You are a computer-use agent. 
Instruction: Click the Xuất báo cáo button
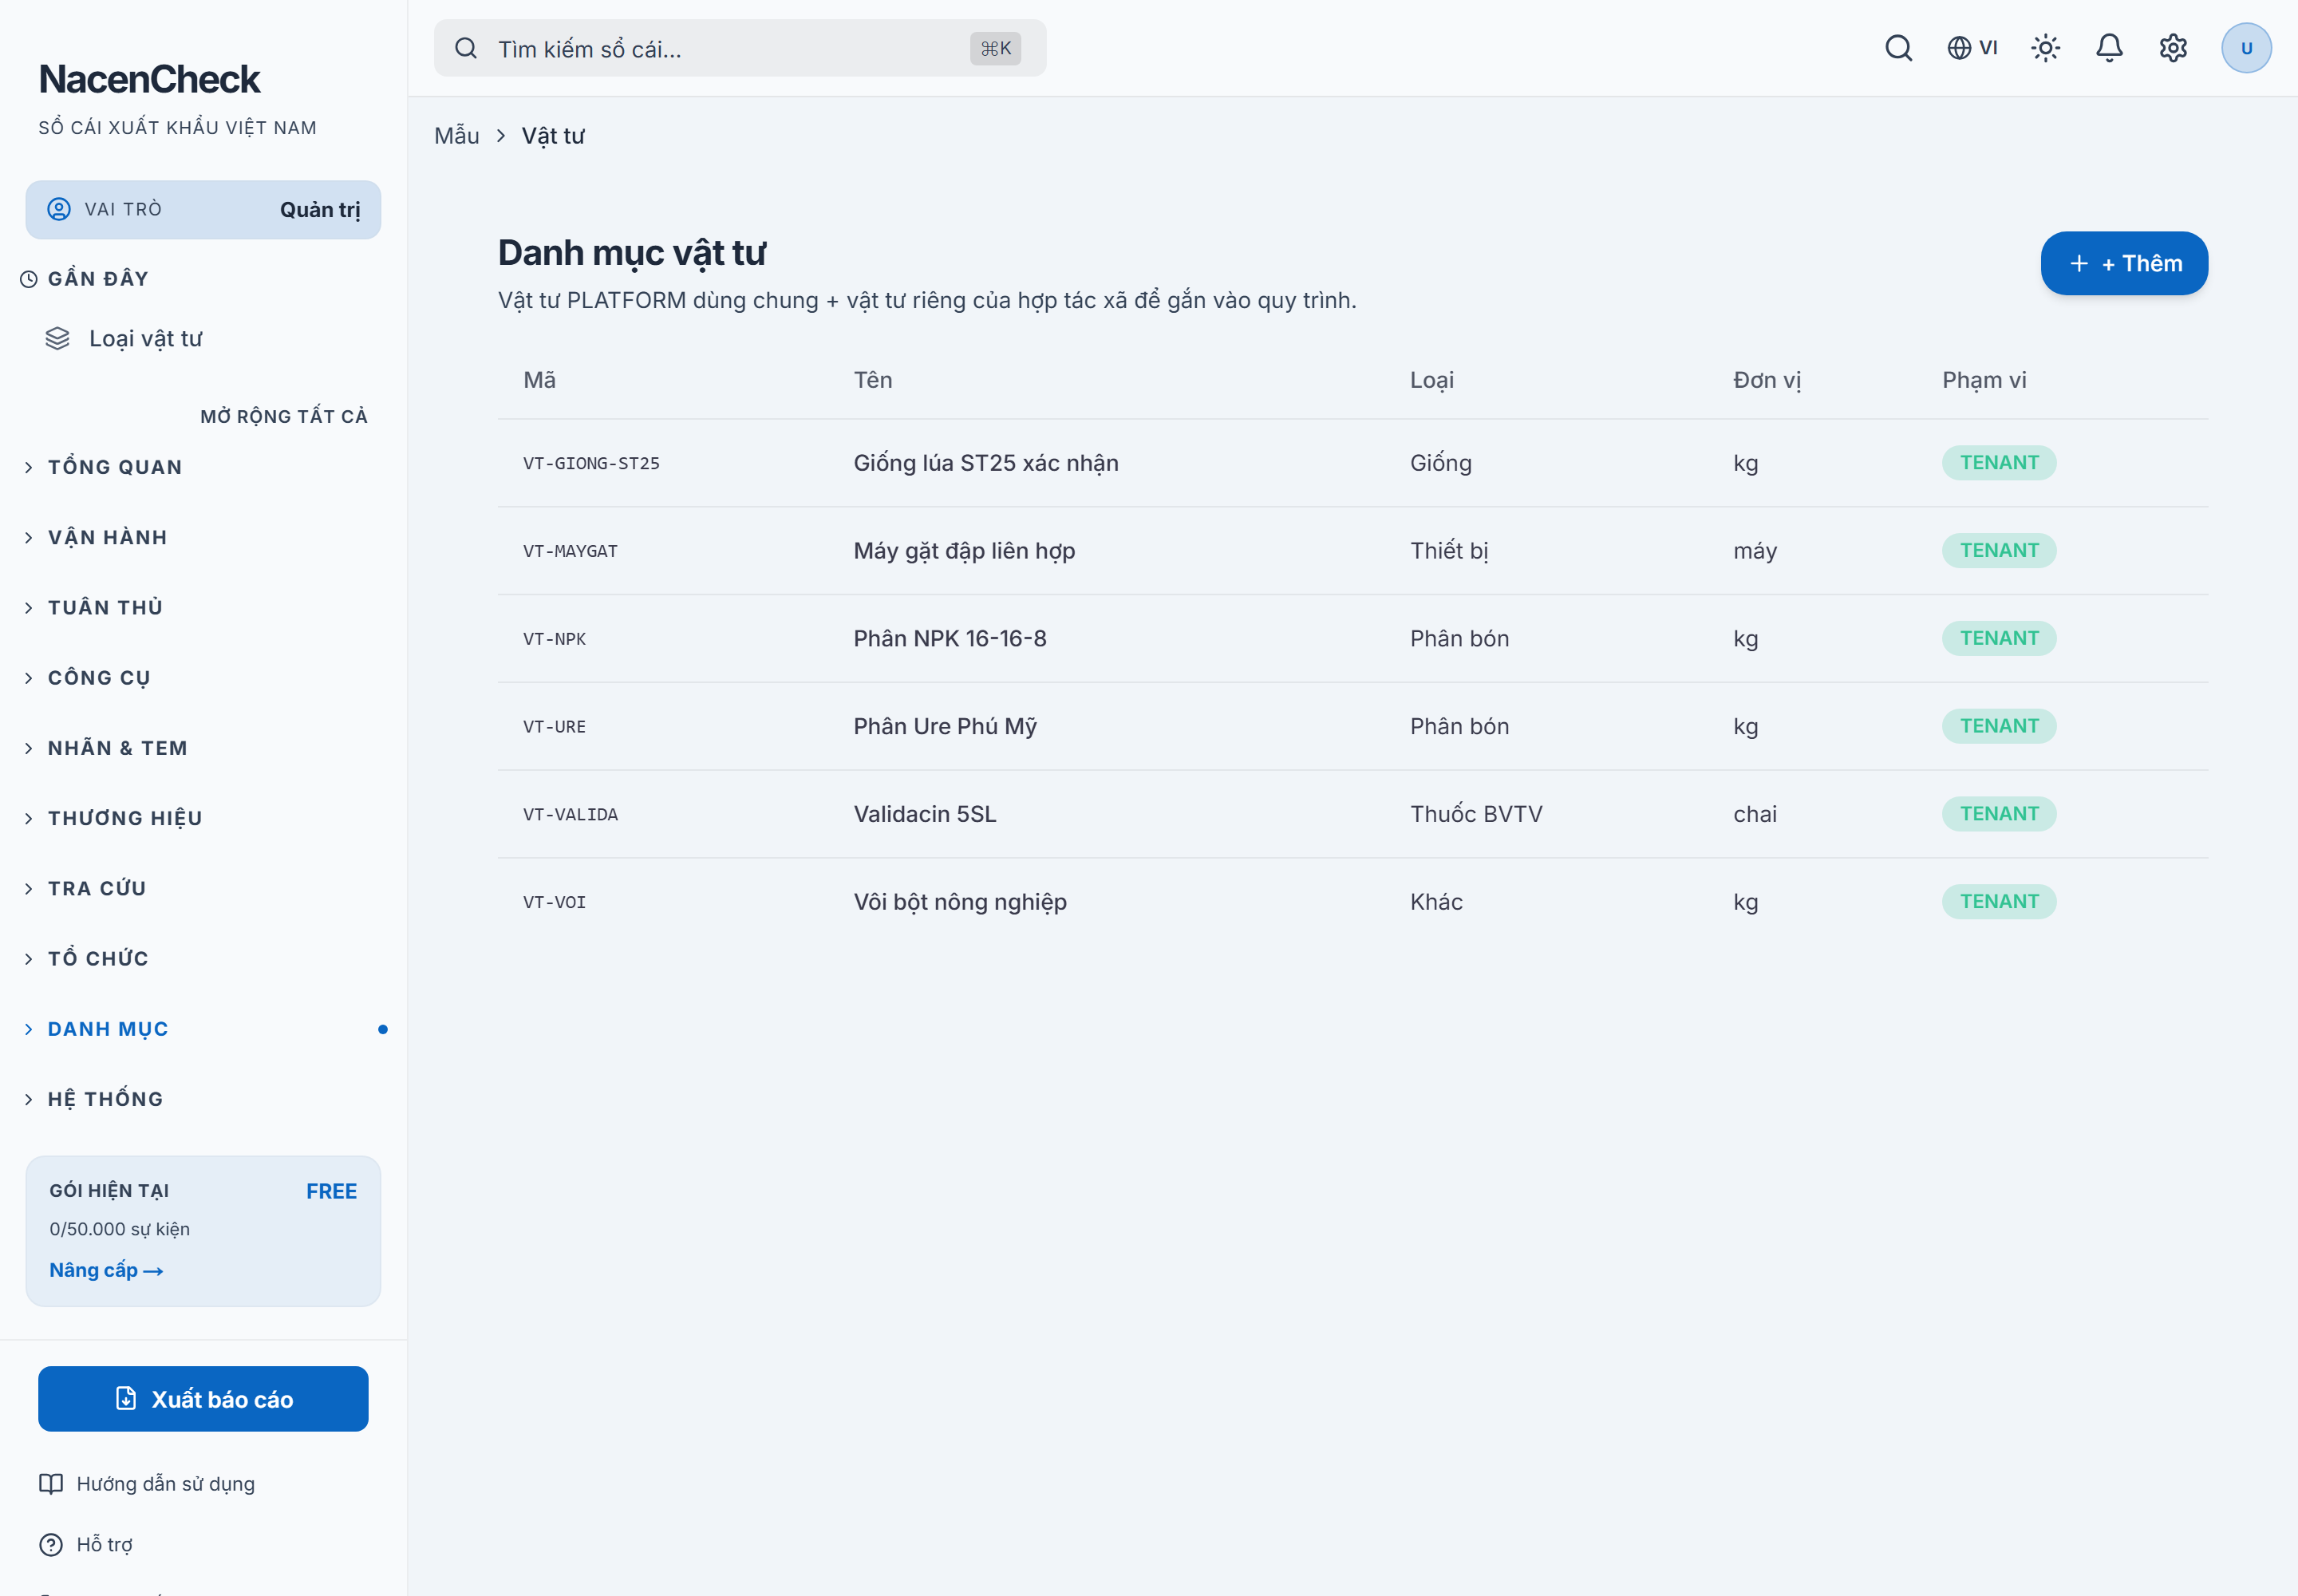point(203,1399)
